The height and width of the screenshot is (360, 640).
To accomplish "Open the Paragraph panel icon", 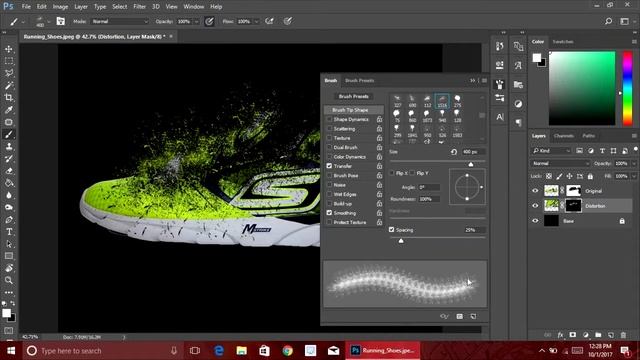I will [x=518, y=122].
